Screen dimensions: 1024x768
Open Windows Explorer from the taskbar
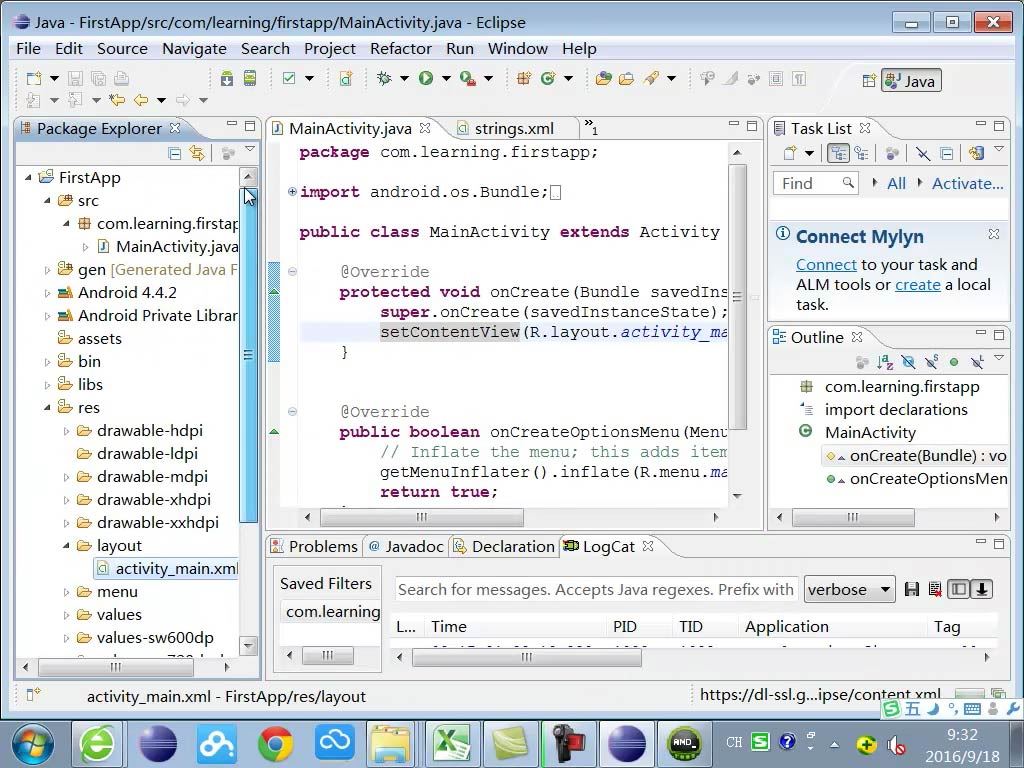389,744
